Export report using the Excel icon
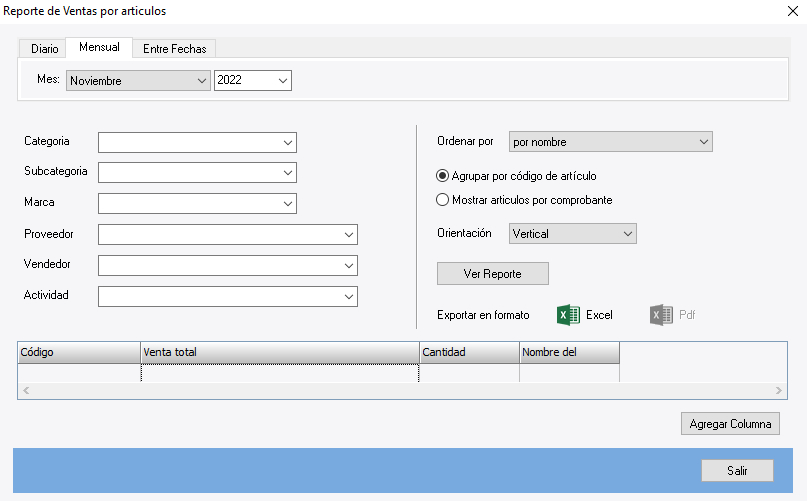This screenshot has height=501, width=807. (x=568, y=315)
